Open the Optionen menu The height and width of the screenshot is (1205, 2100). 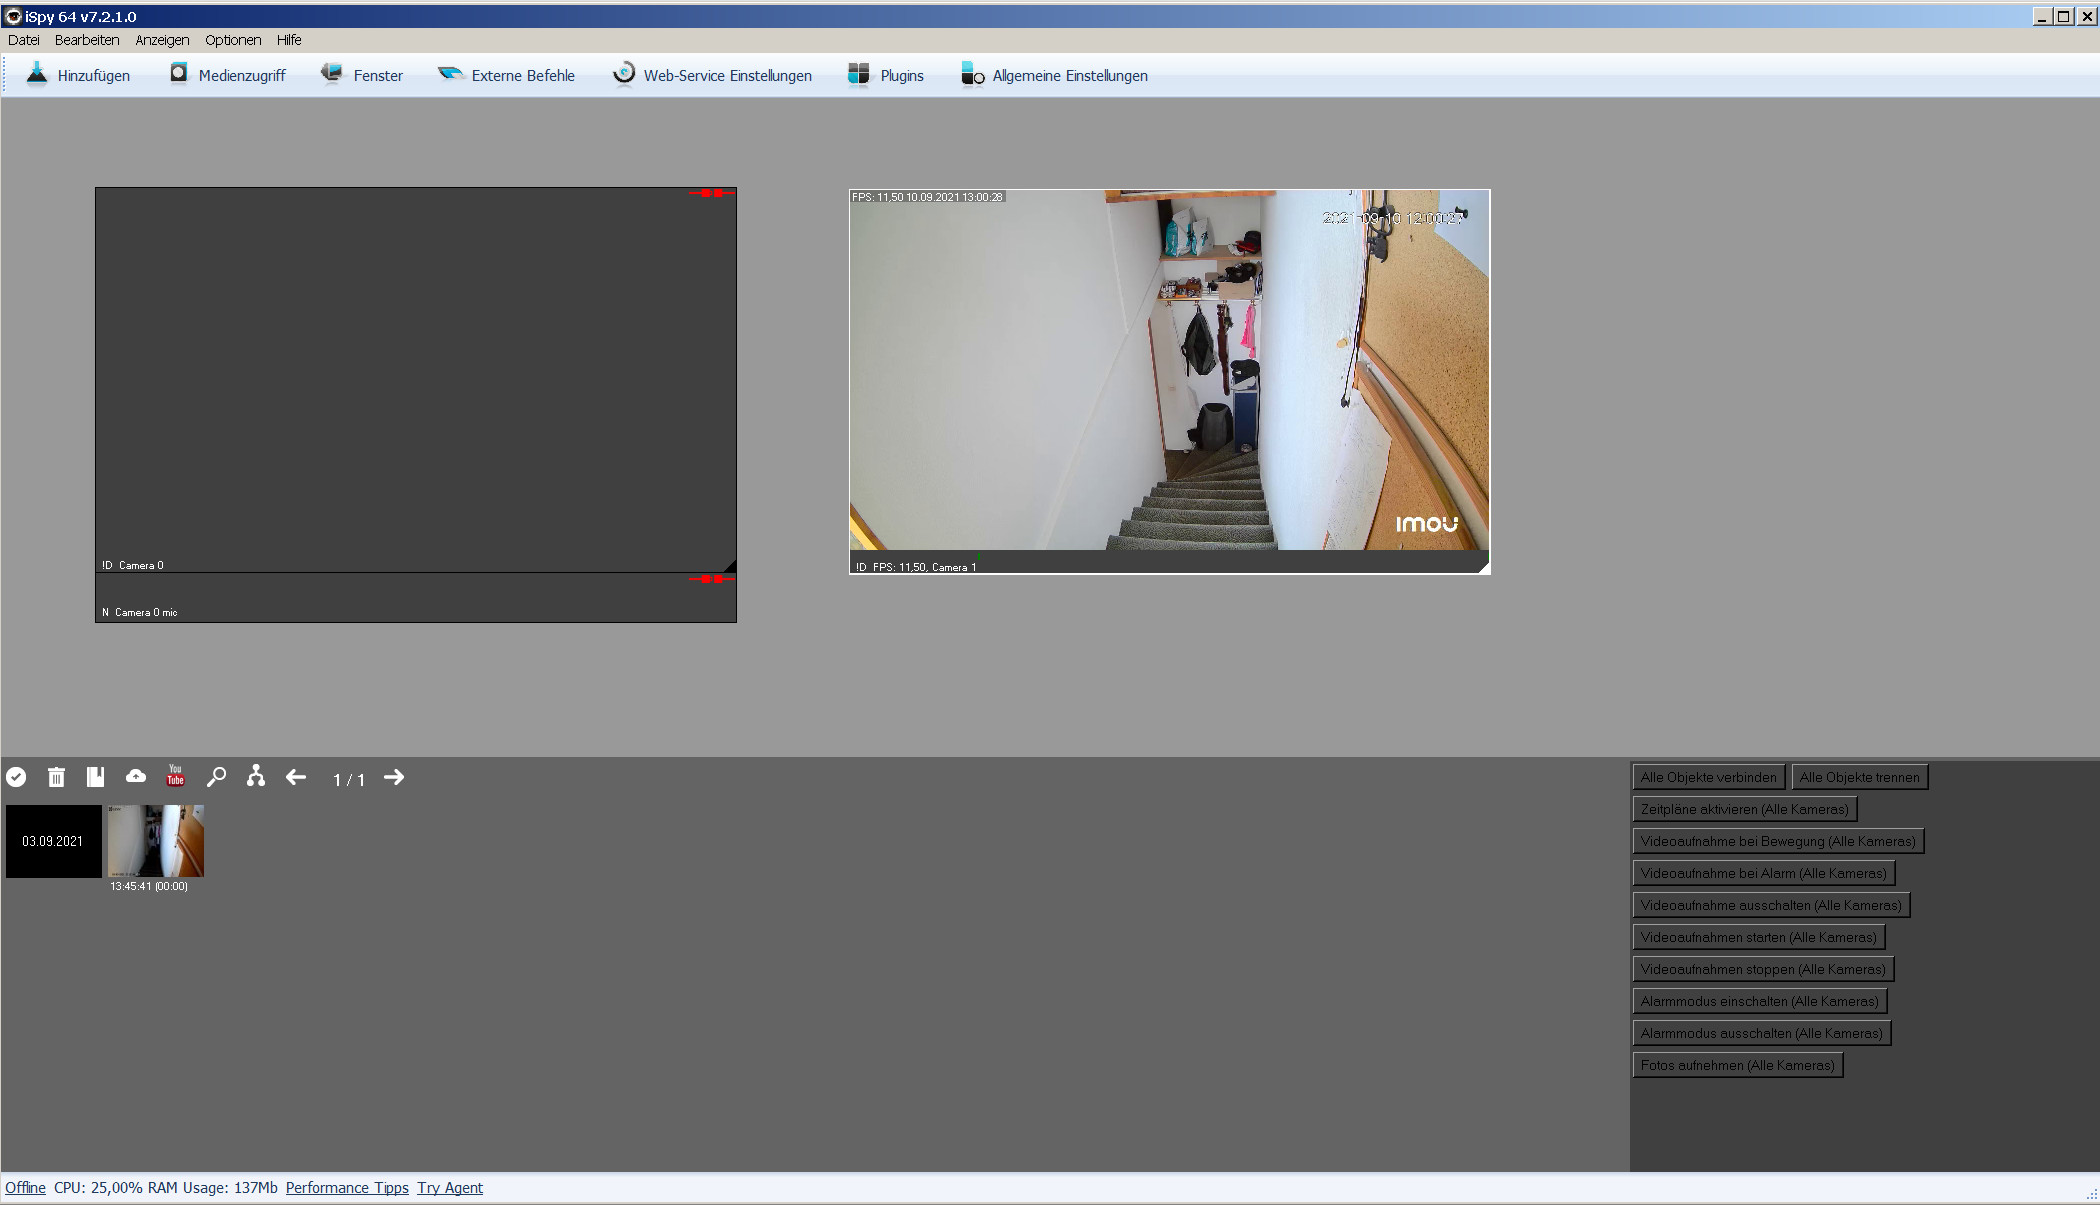click(x=232, y=40)
